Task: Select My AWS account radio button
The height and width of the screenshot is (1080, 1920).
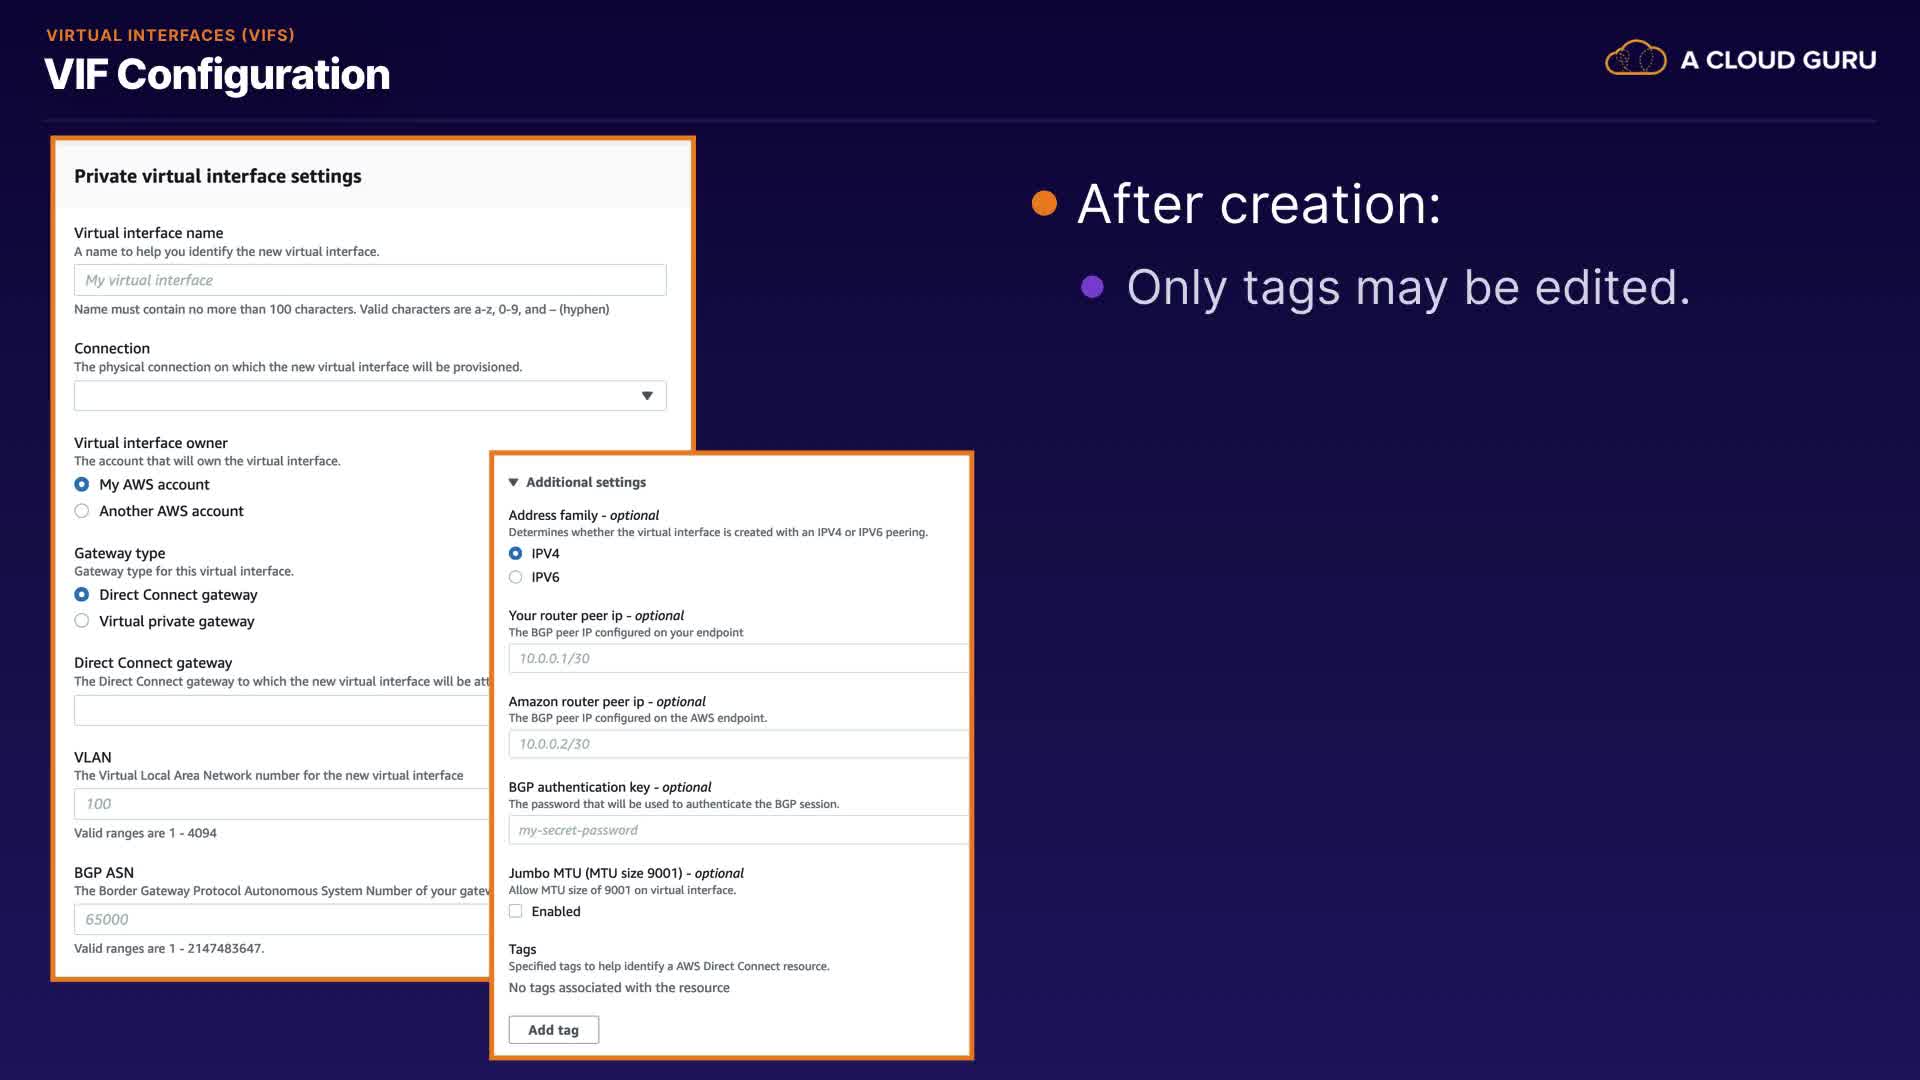Action: (82, 485)
